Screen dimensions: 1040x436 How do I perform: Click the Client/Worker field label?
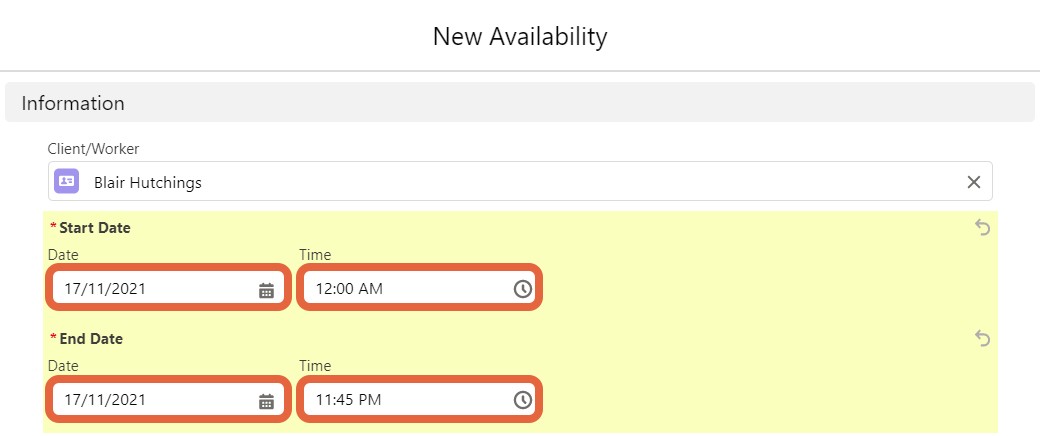94,149
